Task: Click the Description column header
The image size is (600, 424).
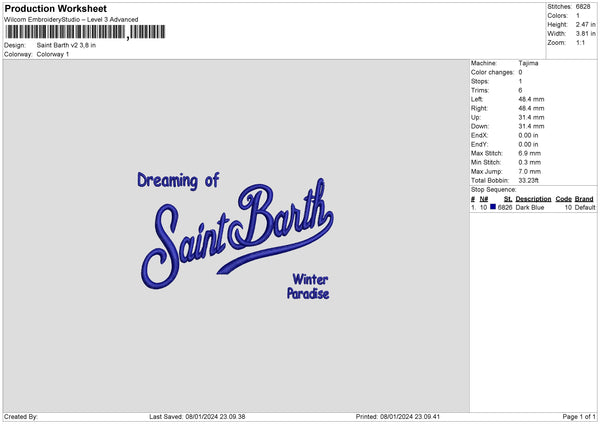Action: pyautogui.click(x=533, y=199)
